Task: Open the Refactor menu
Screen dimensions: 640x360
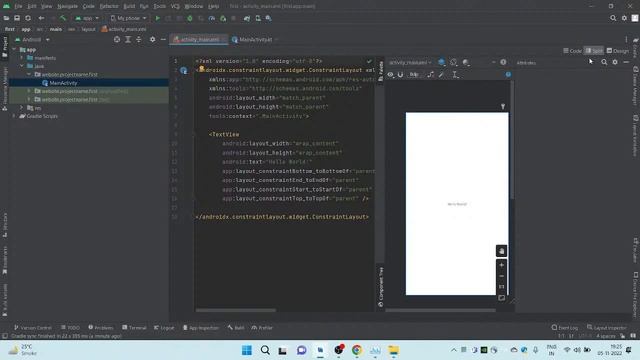Action: (109, 6)
